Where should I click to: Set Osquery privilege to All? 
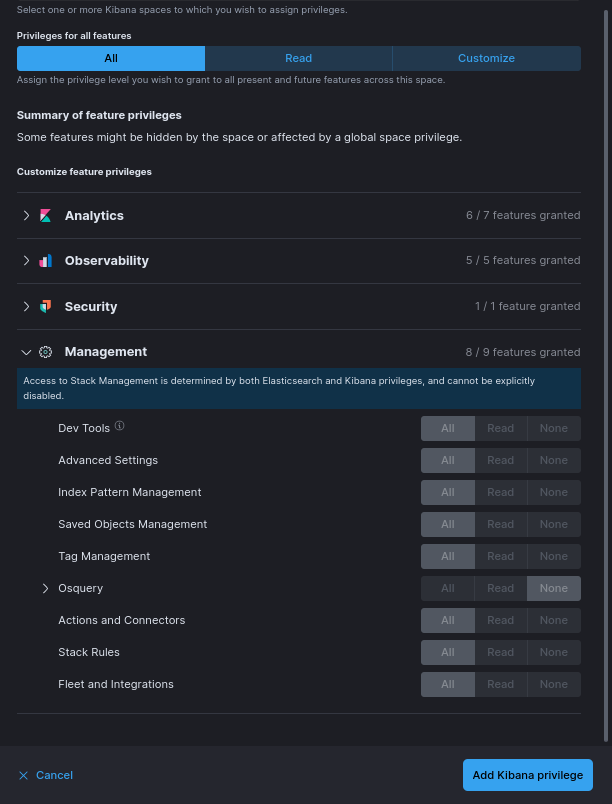(x=447, y=588)
